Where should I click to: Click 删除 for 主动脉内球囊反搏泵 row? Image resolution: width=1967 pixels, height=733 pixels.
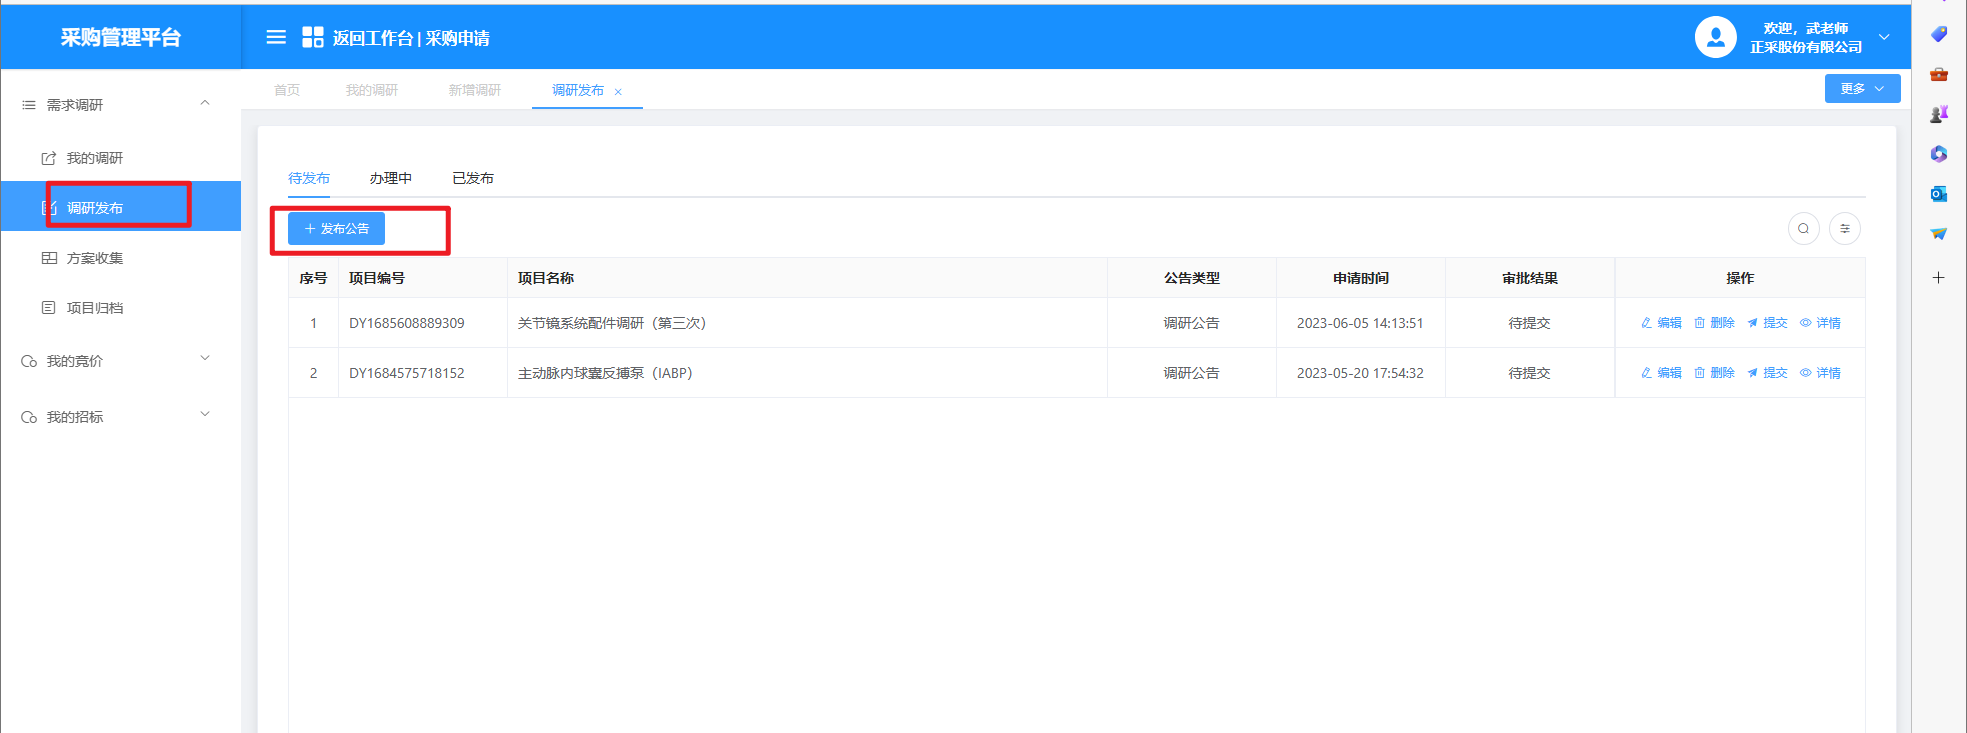pyautogui.click(x=1714, y=373)
